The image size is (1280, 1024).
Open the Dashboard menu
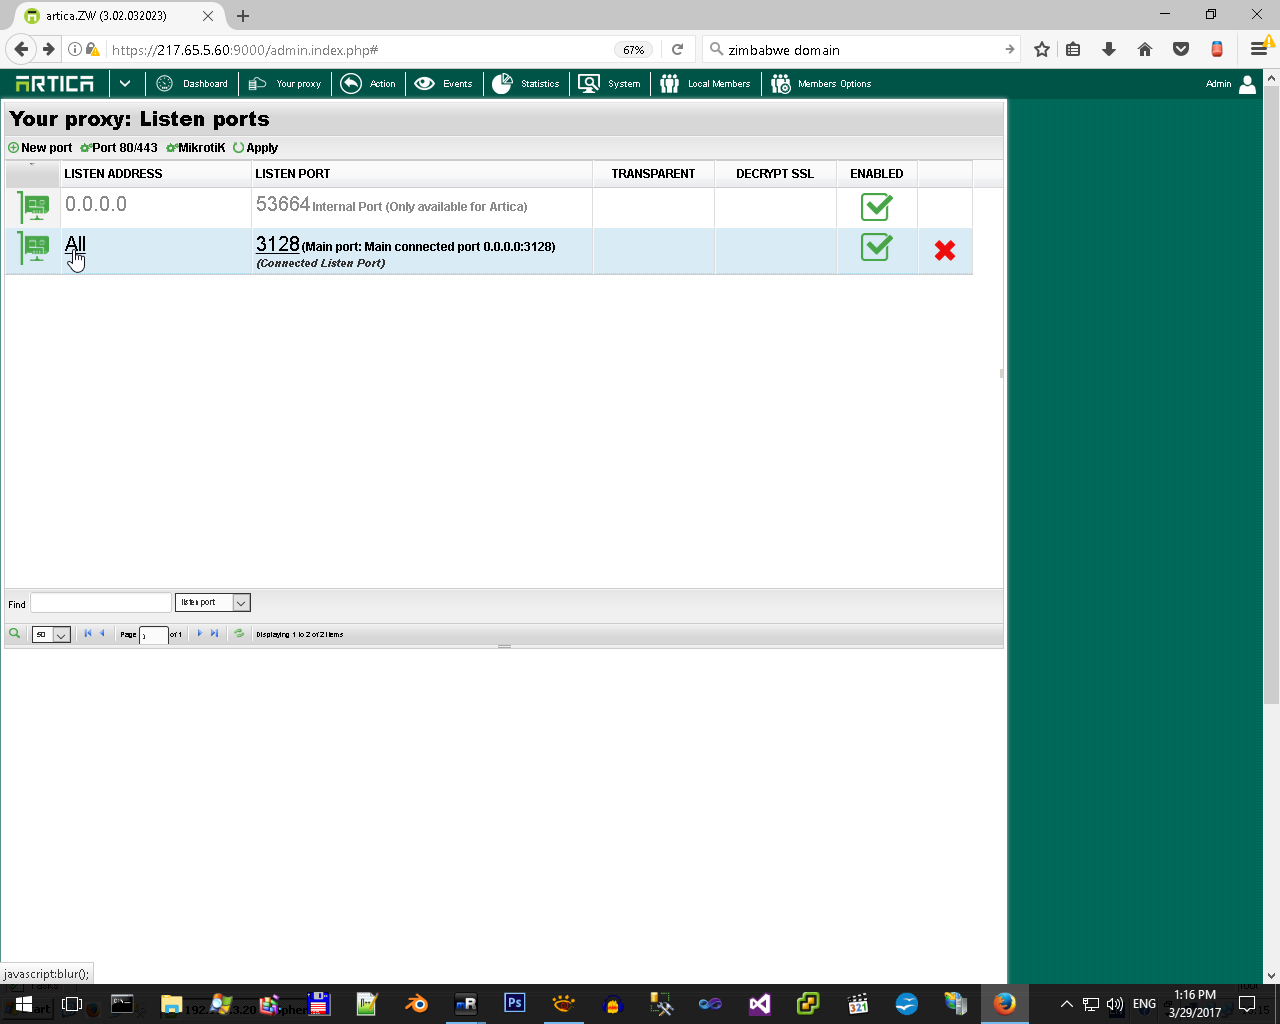pyautogui.click(x=192, y=84)
